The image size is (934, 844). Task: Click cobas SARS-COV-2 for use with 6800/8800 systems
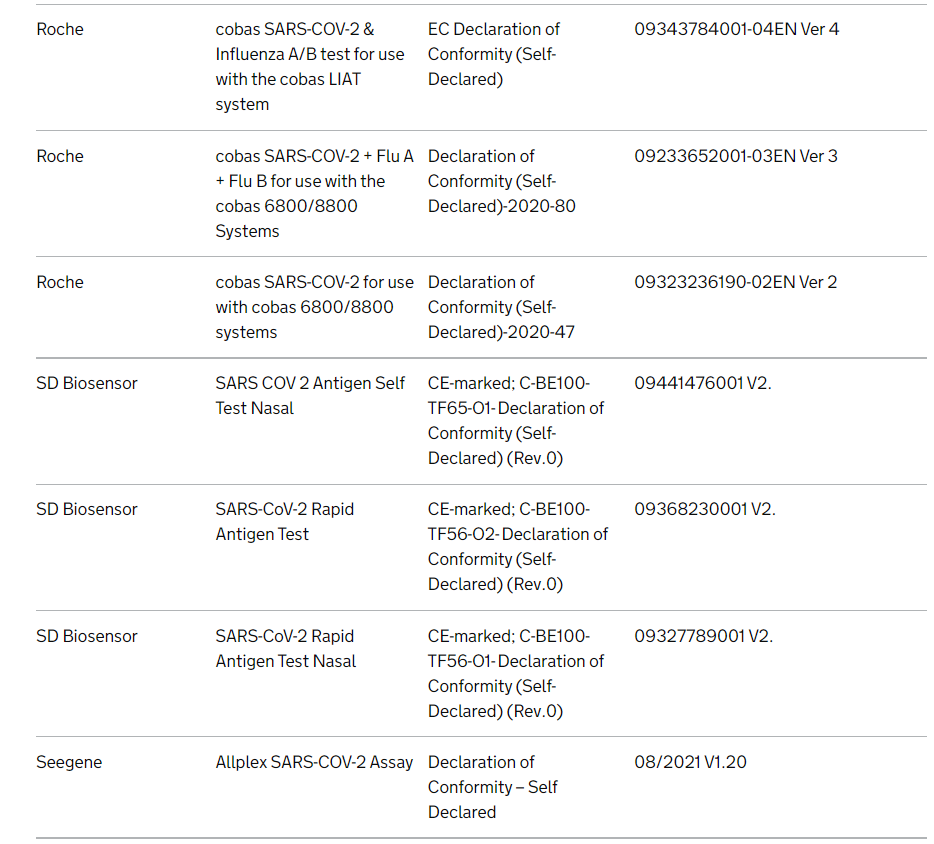[x=315, y=307]
